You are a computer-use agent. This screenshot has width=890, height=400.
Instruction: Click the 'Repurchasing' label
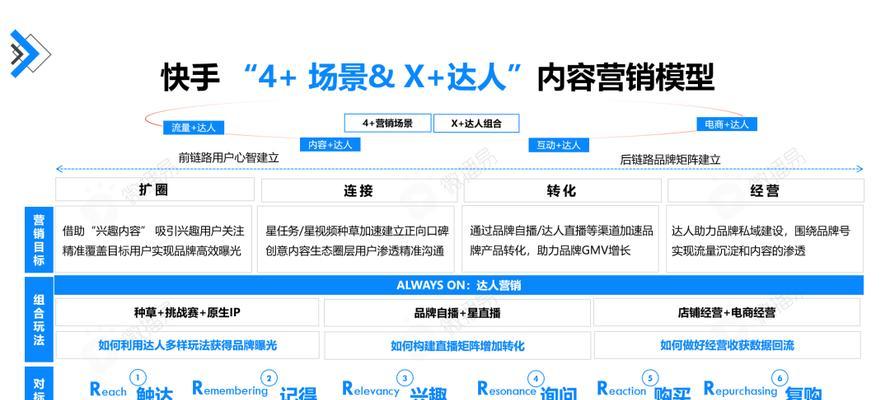pyautogui.click(x=740, y=390)
